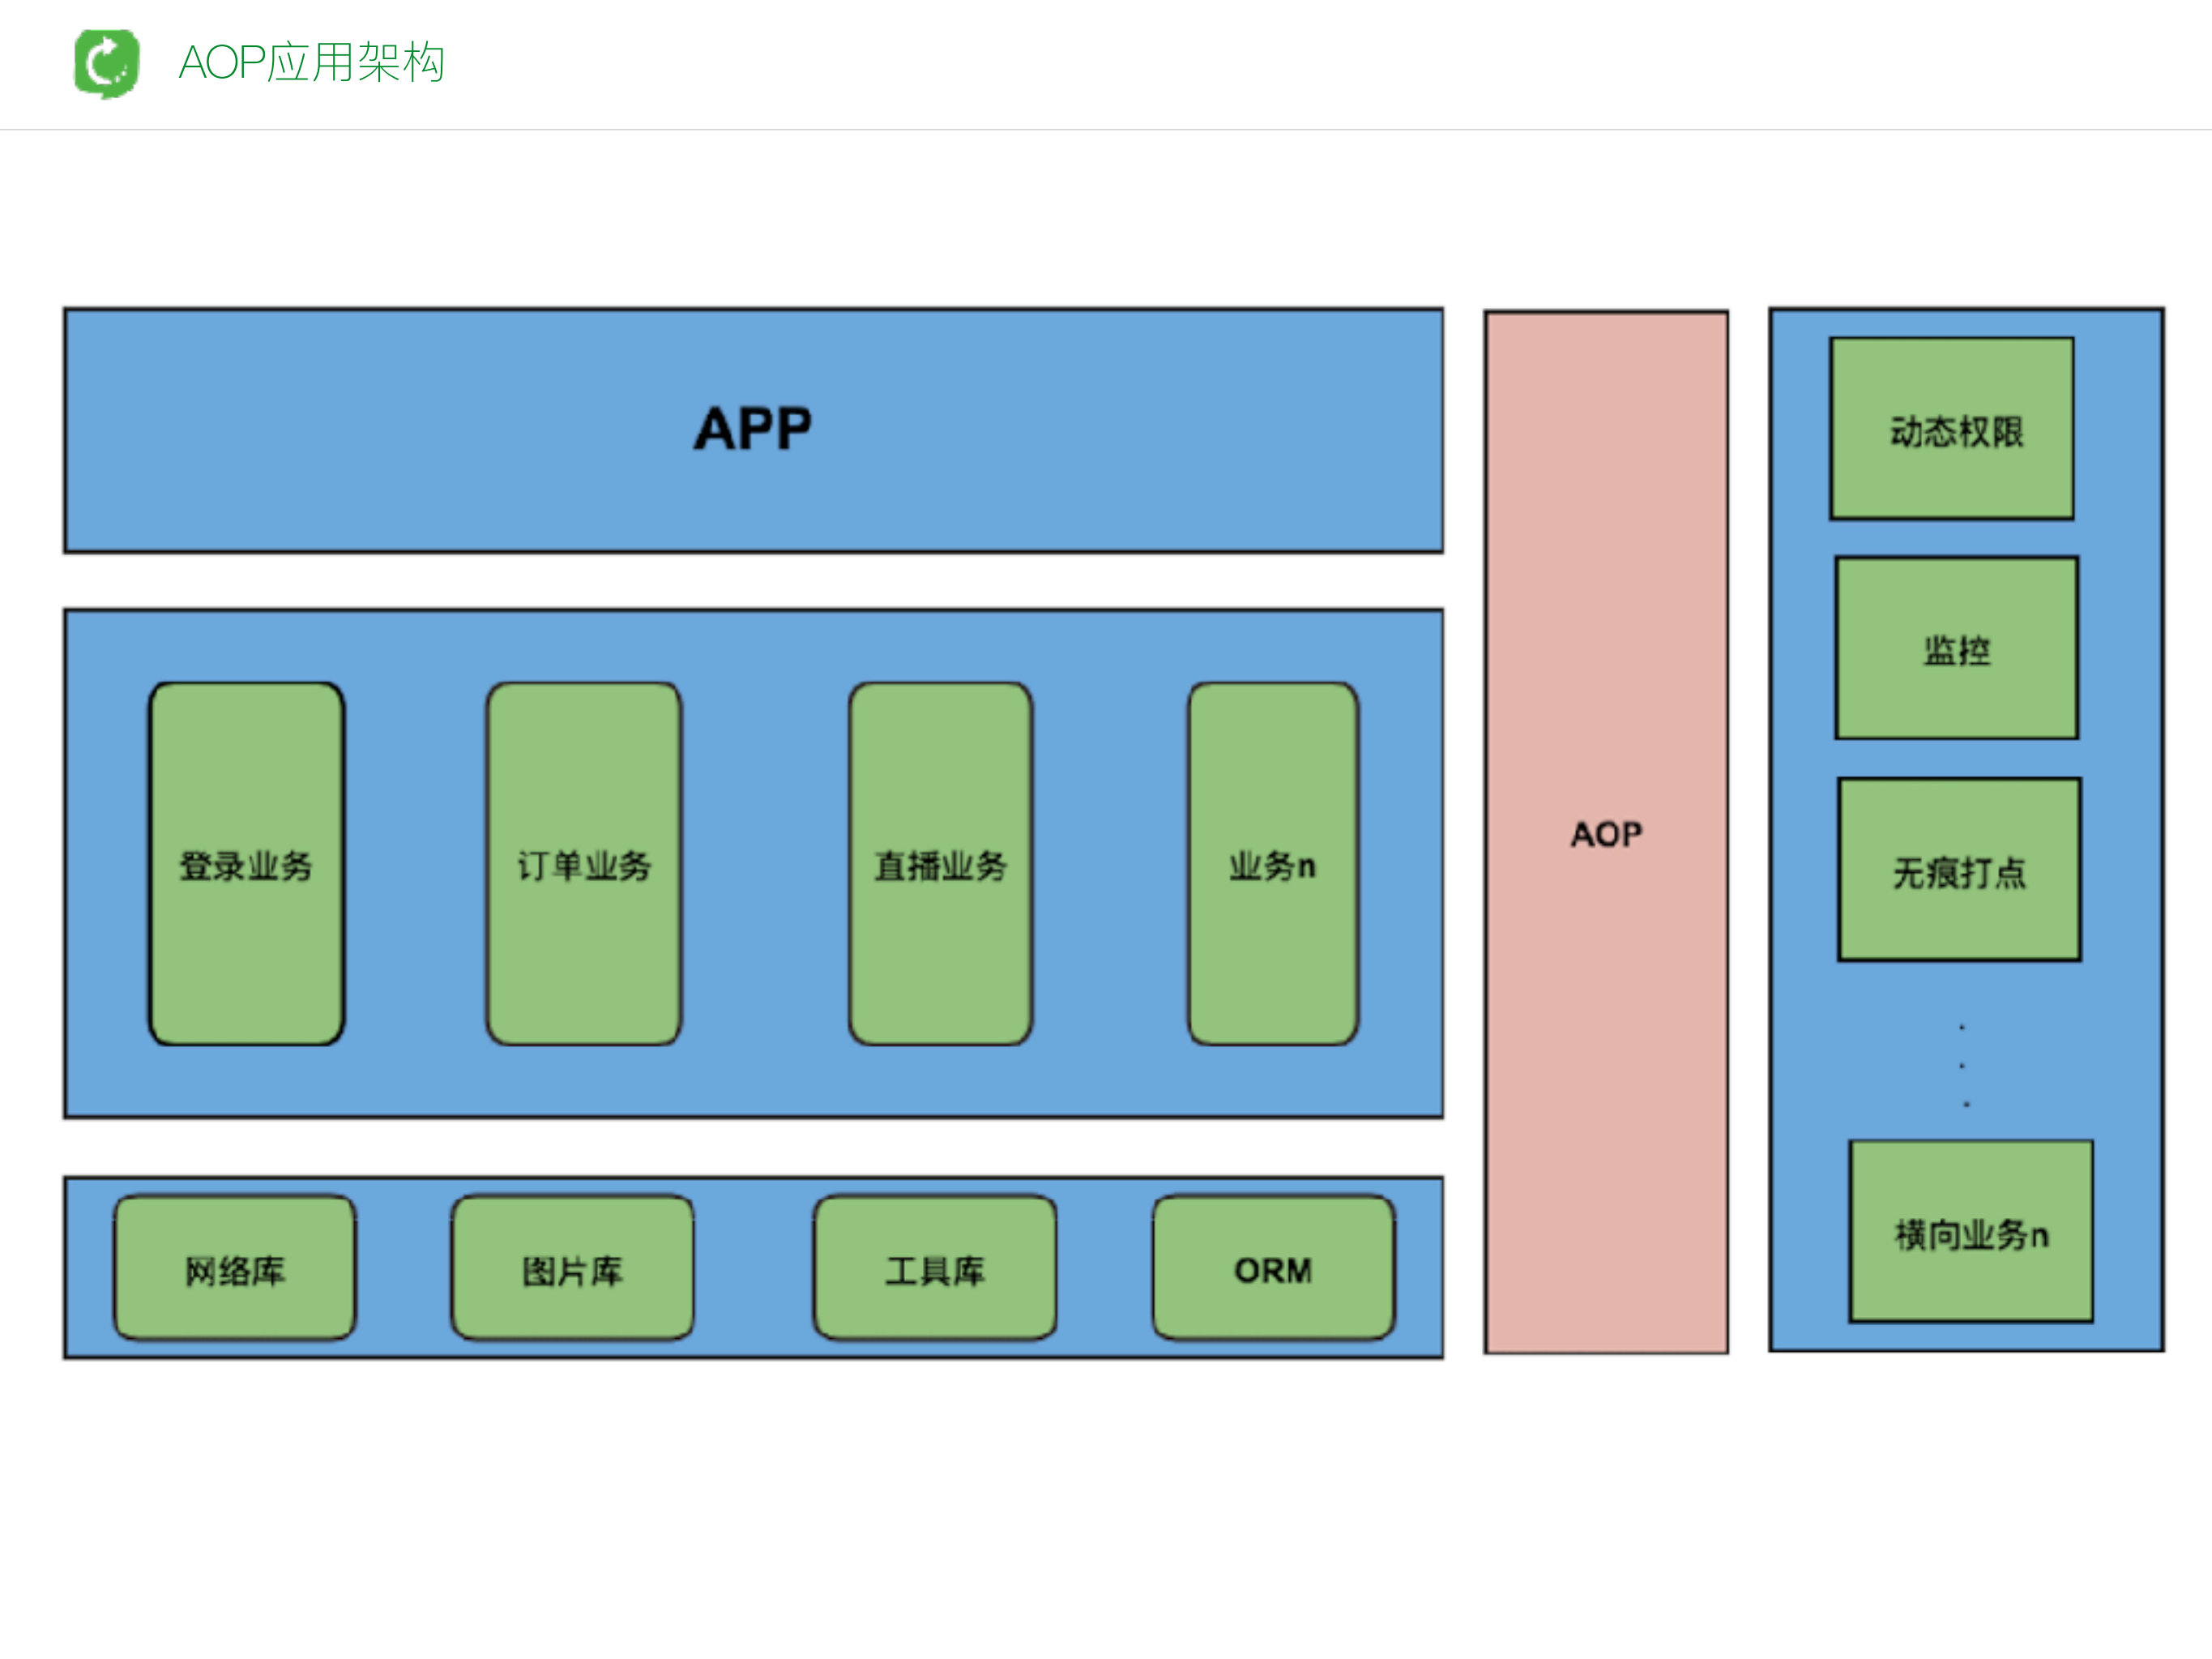Select the 订单业务 module block
This screenshot has height=1659, width=2212.
[x=583, y=865]
